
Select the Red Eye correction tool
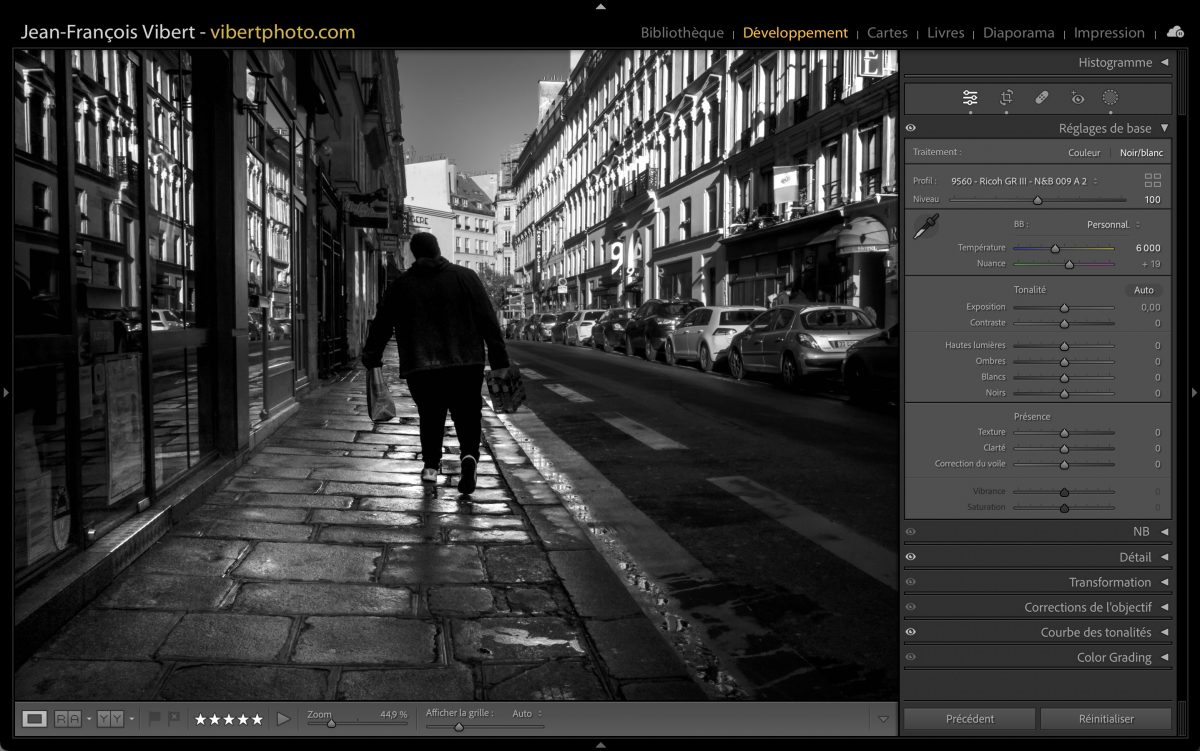(1077, 98)
